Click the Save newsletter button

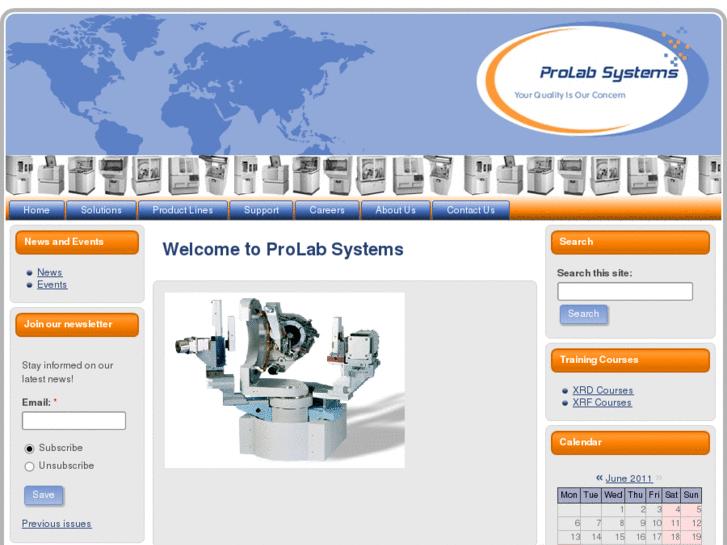(43, 495)
